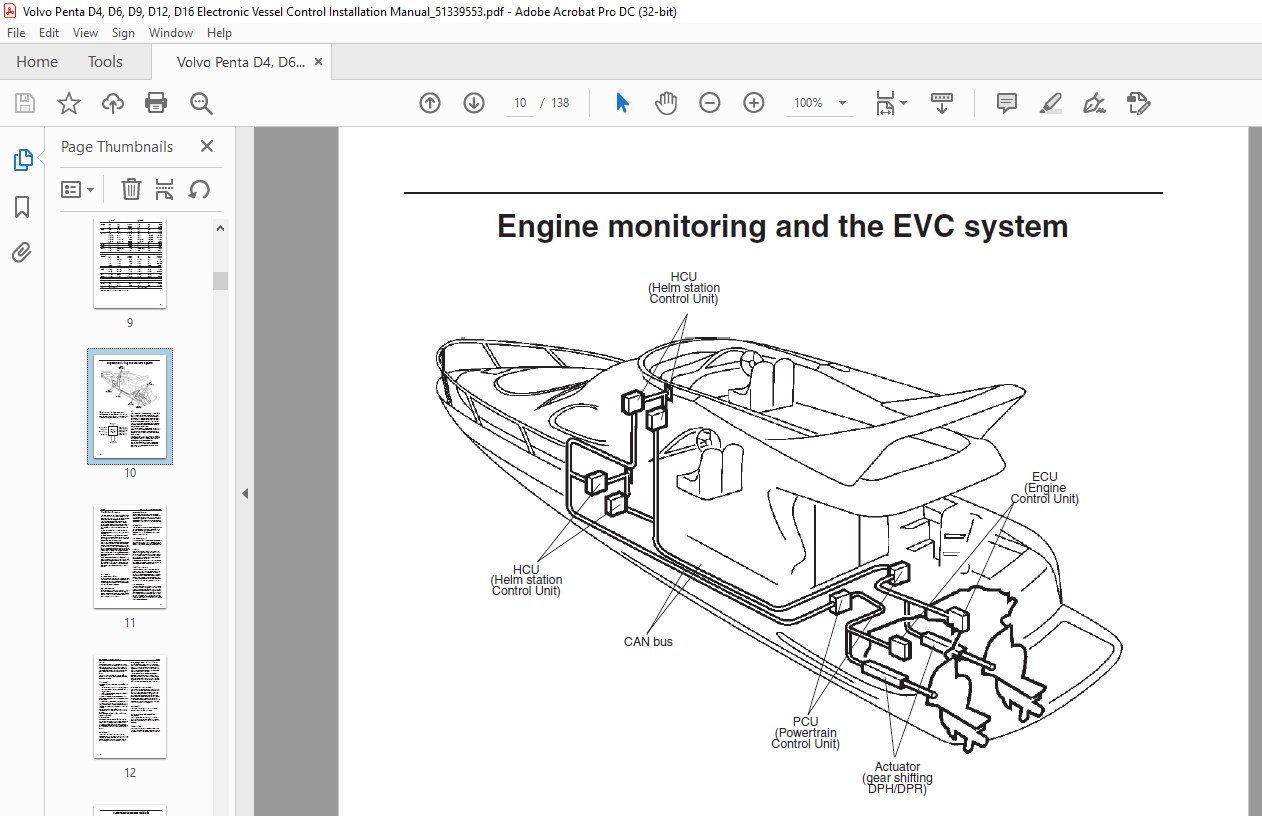Switch to the Home tab
Image resolution: width=1262 pixels, height=816 pixels.
[37, 62]
